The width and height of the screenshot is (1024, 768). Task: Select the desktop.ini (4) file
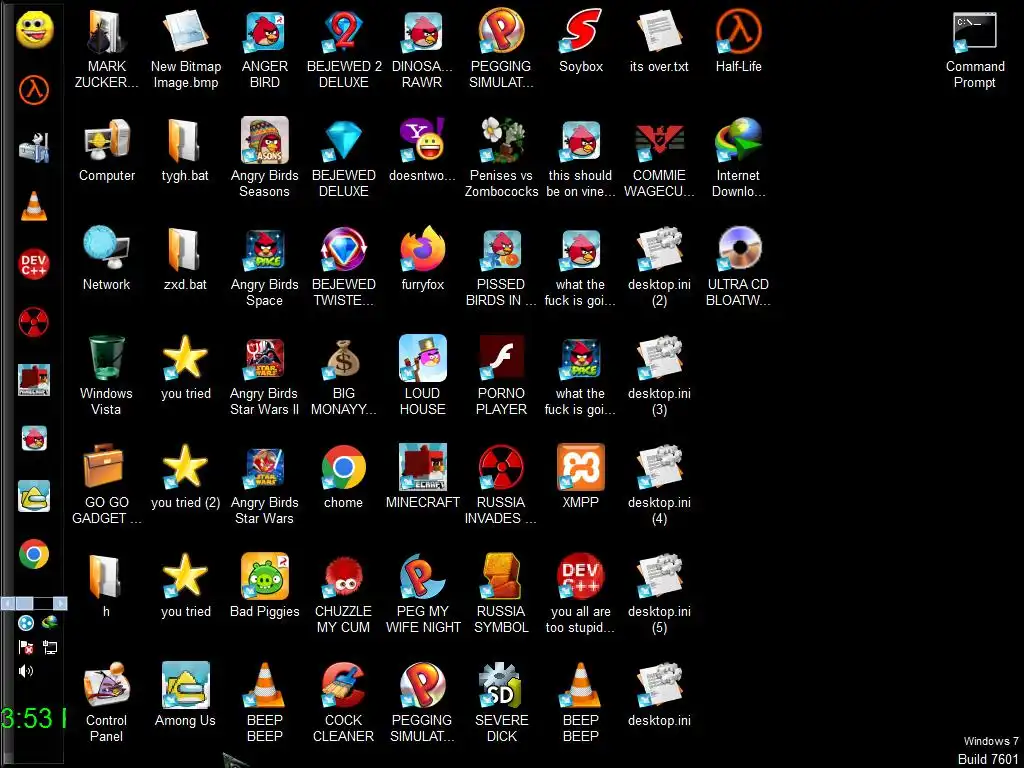click(660, 485)
